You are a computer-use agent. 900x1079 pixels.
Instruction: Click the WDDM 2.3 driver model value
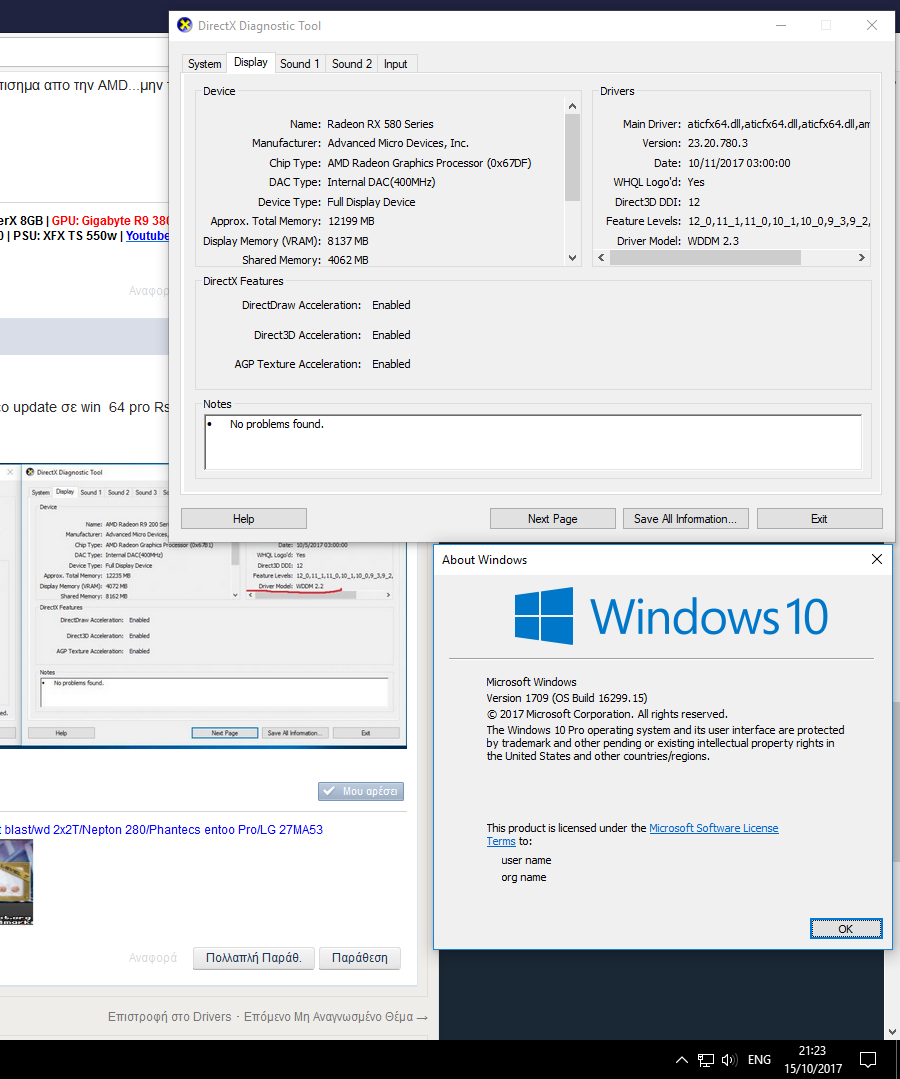point(713,241)
